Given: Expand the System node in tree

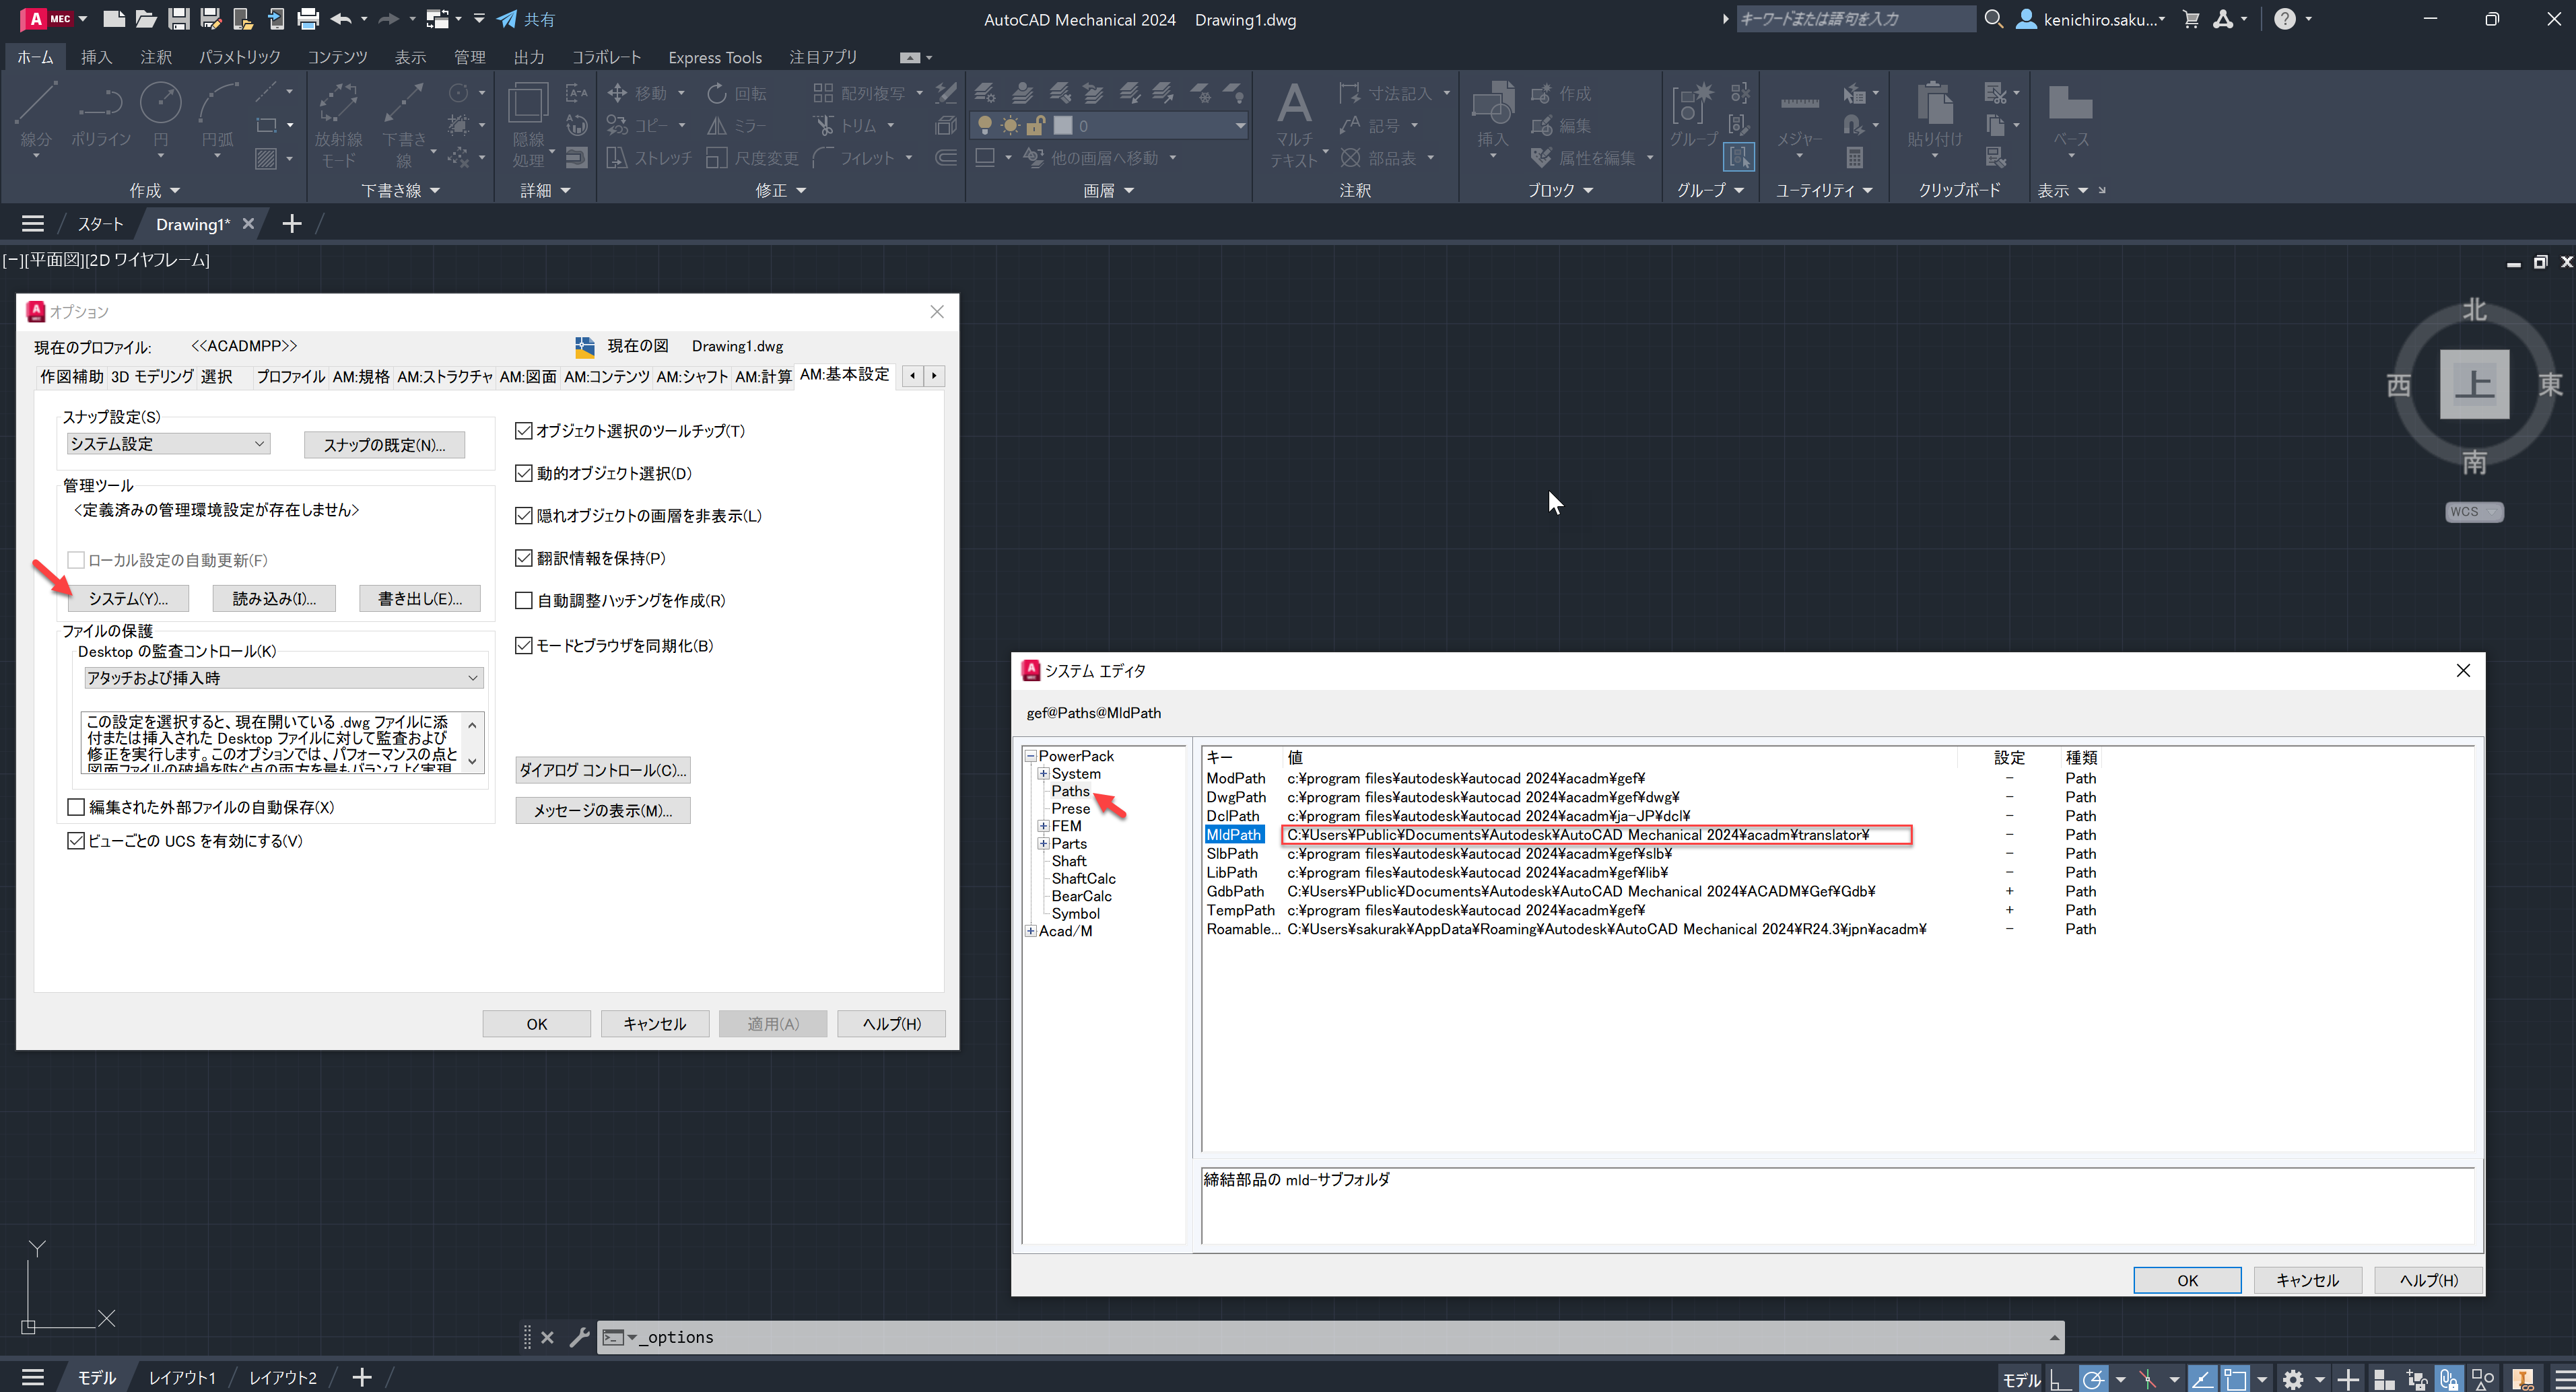Looking at the screenshot, I should point(1043,774).
